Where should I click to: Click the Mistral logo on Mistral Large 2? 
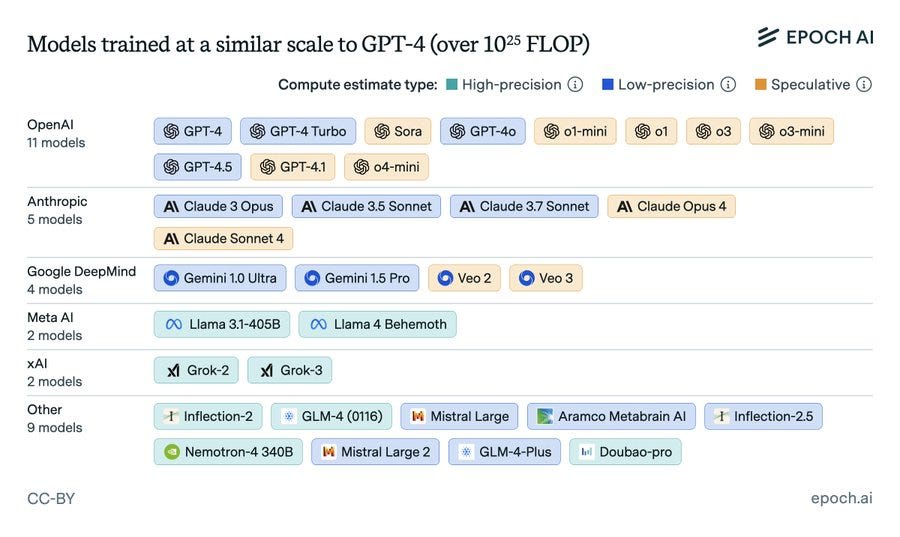click(328, 452)
